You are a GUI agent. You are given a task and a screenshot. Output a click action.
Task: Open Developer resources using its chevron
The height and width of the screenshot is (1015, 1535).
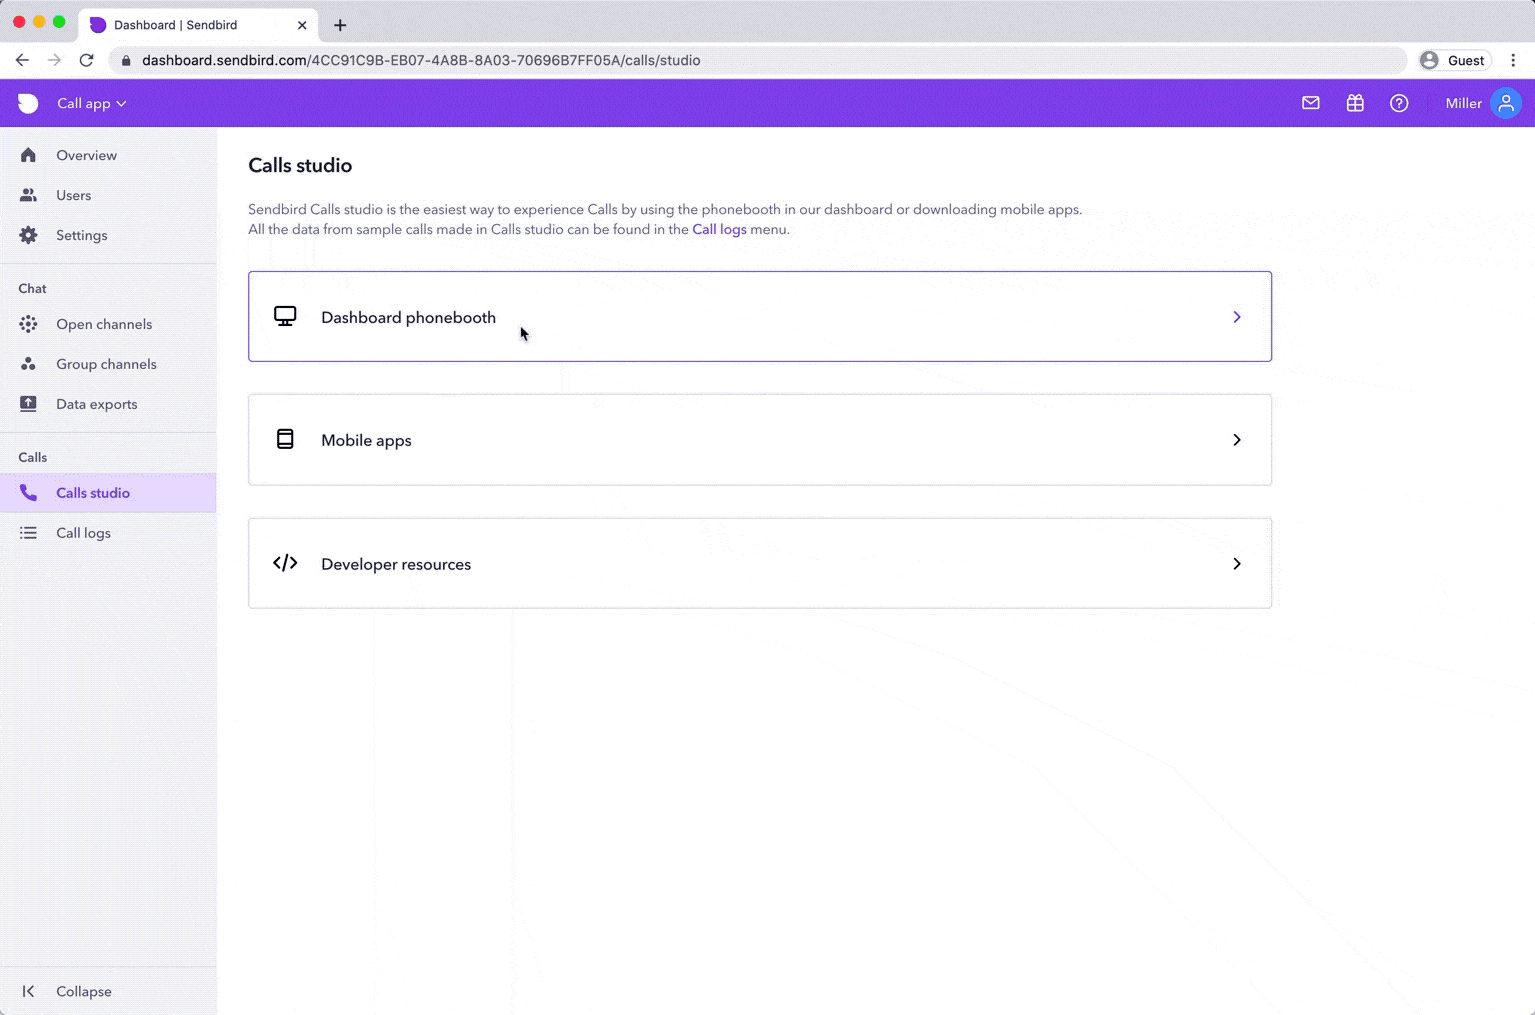1237,564
